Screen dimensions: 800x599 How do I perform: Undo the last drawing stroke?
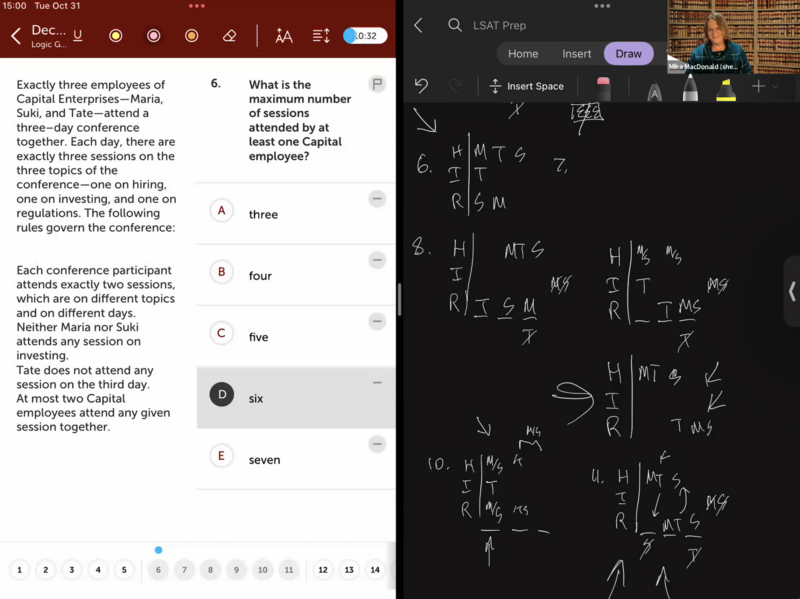(x=421, y=87)
